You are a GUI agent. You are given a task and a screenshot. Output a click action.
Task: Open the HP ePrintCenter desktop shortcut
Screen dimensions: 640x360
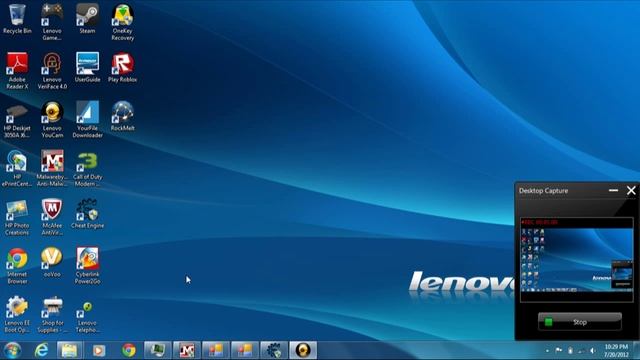[17, 168]
